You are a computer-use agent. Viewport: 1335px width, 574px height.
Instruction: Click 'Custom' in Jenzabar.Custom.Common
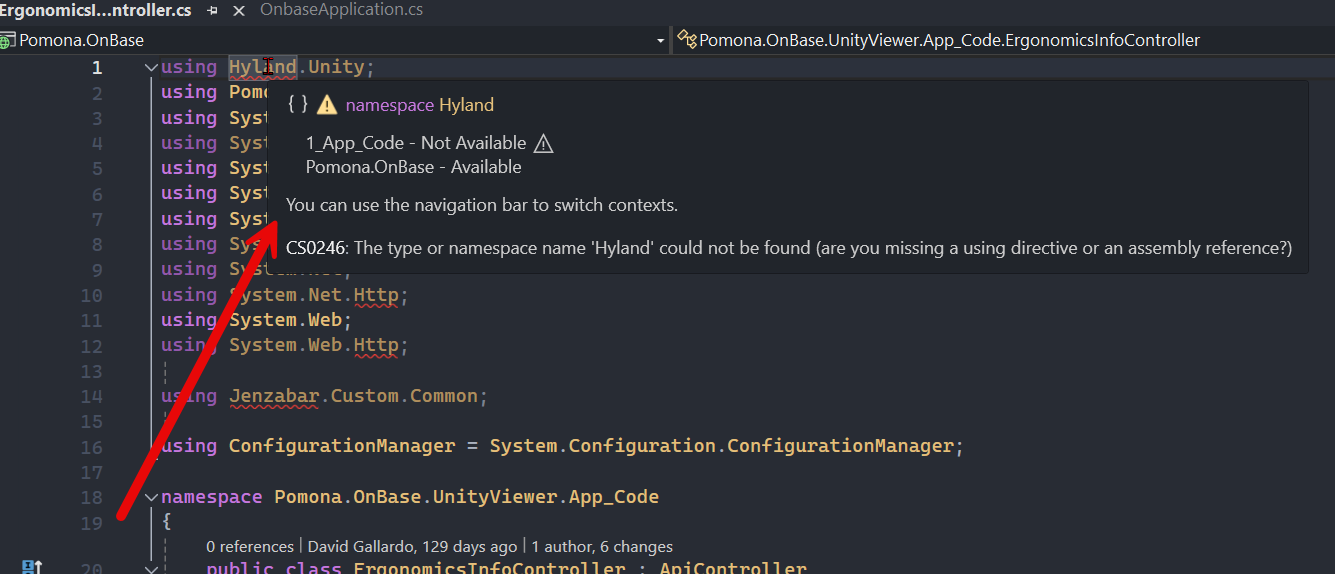click(x=365, y=396)
